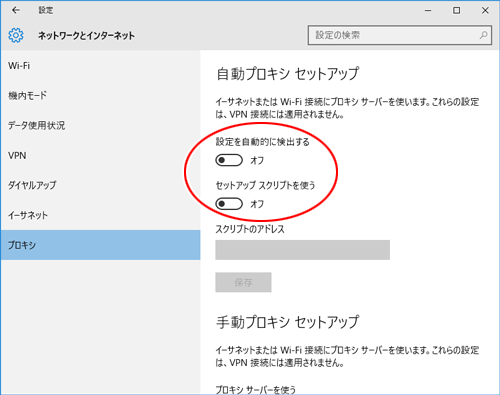This screenshot has height=395, width=500.
Task: Close the settings window
Action: 485,10
